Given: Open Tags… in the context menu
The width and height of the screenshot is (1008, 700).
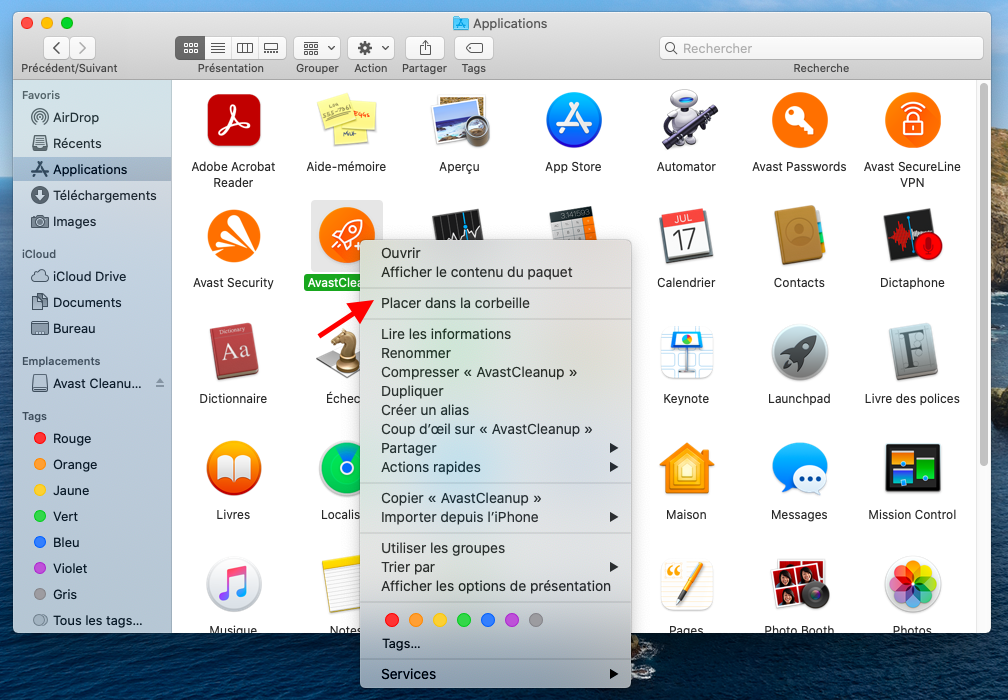Looking at the screenshot, I should 496,643.
